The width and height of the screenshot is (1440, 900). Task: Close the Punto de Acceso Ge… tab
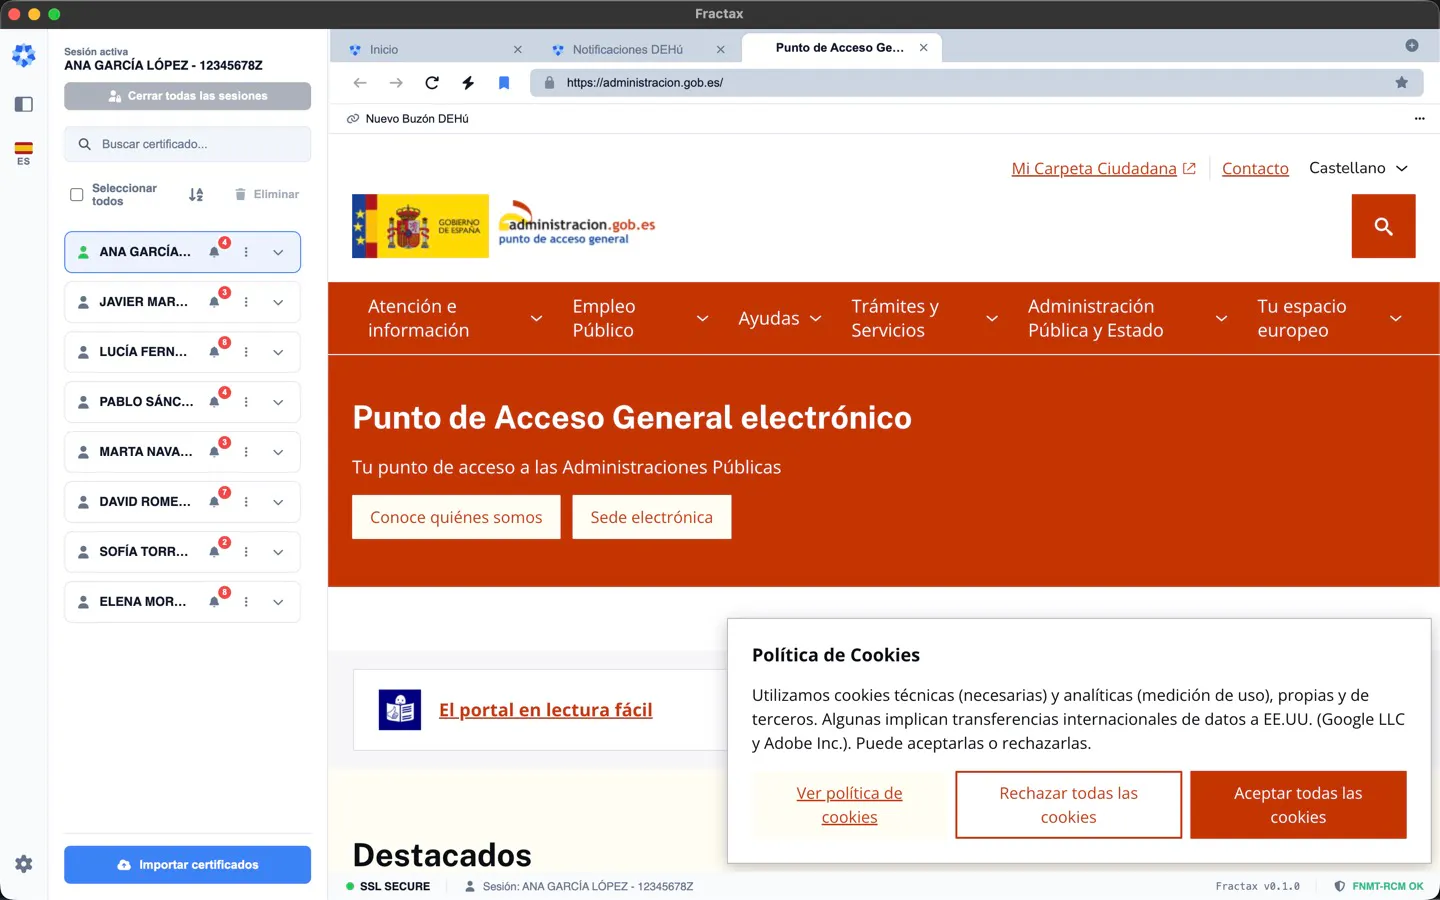click(x=924, y=48)
